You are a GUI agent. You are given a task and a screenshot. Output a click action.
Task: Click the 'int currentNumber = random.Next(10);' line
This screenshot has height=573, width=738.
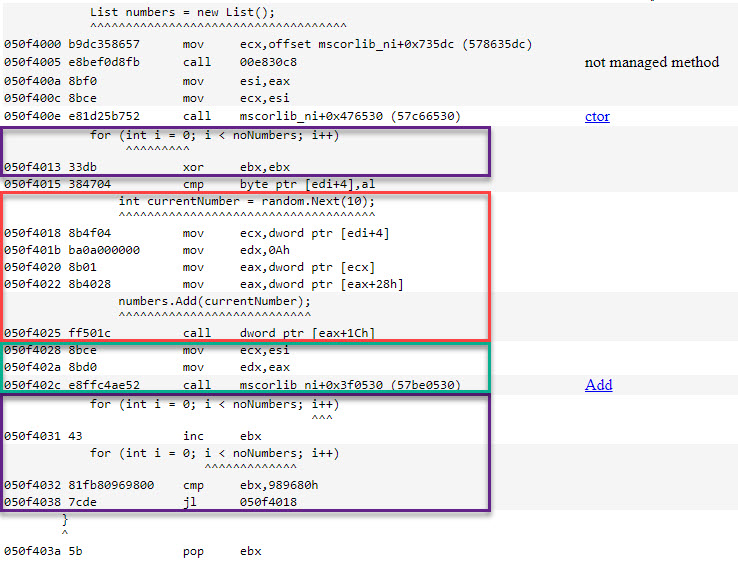(x=246, y=201)
